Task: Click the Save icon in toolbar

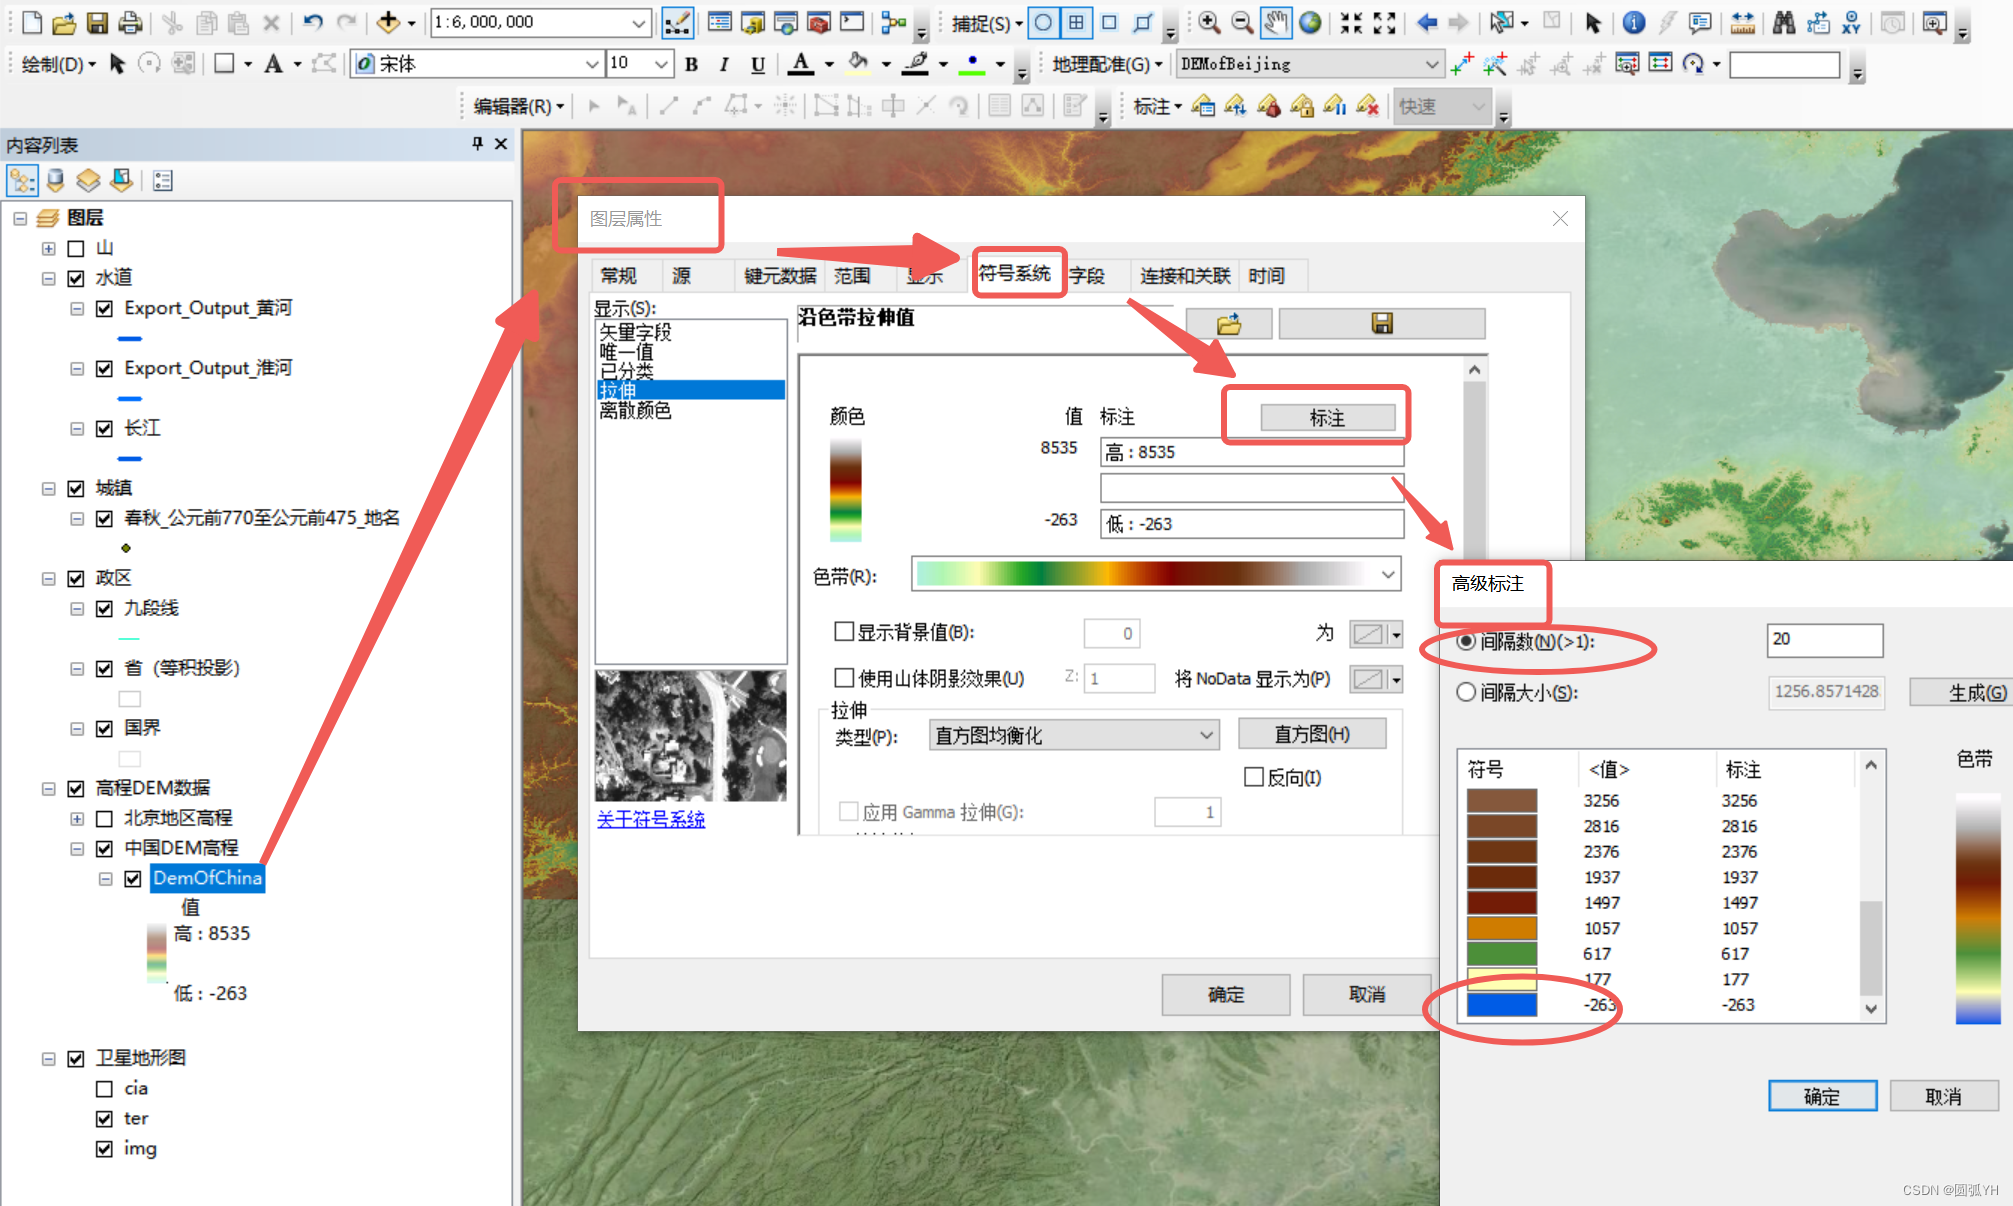Action: [x=97, y=22]
